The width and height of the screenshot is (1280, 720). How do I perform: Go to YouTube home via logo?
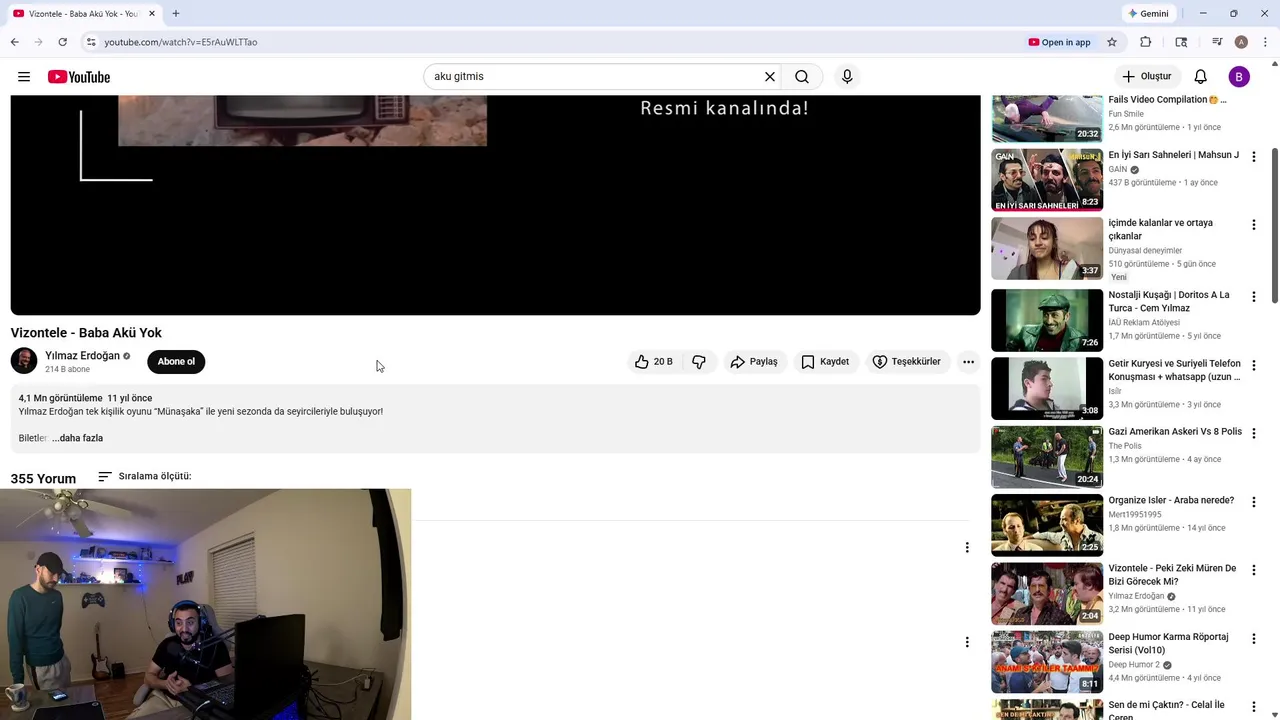click(79, 77)
